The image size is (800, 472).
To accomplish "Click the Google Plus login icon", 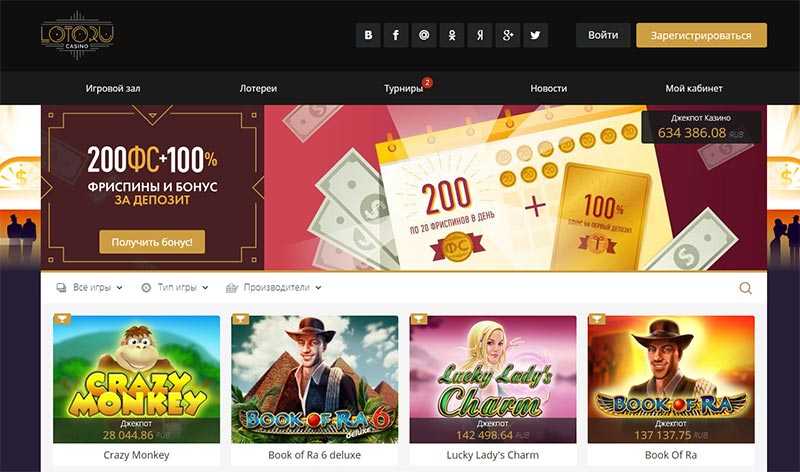I will click(x=508, y=35).
